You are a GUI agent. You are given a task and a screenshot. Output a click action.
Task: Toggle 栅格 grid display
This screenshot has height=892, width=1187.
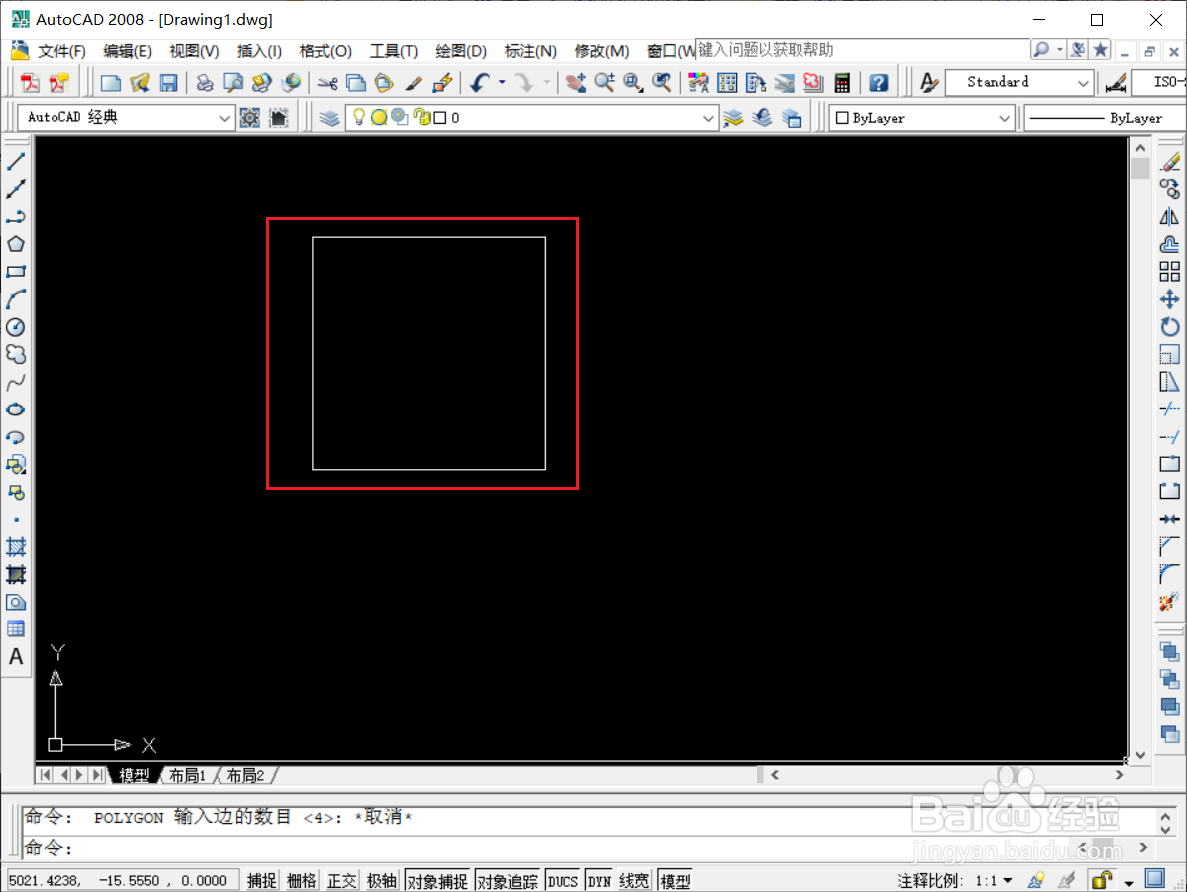[301, 881]
